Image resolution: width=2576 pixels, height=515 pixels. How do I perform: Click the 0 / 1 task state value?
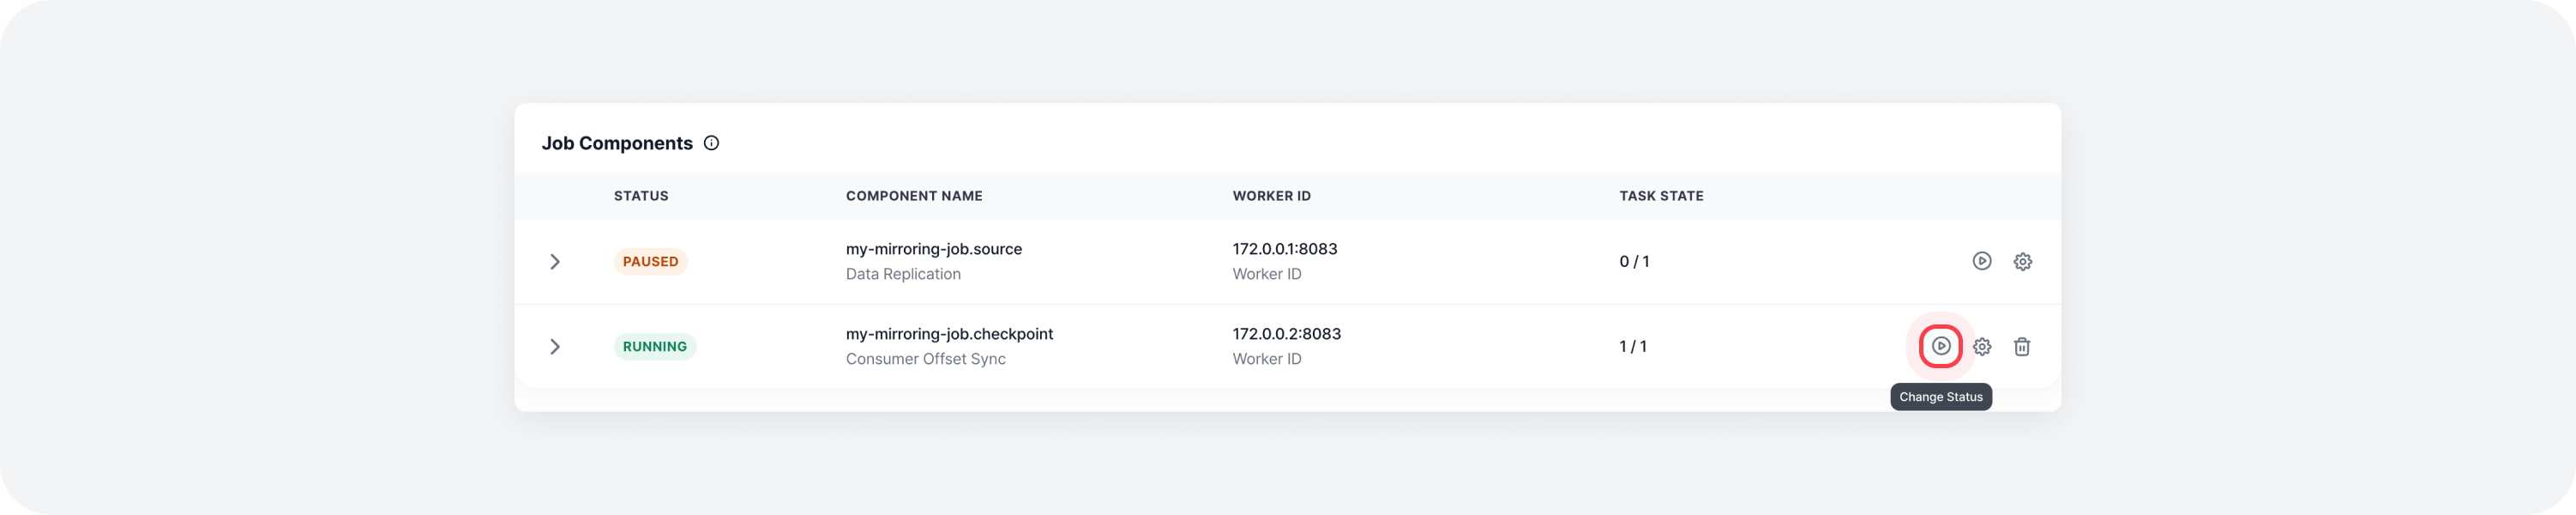point(1634,262)
